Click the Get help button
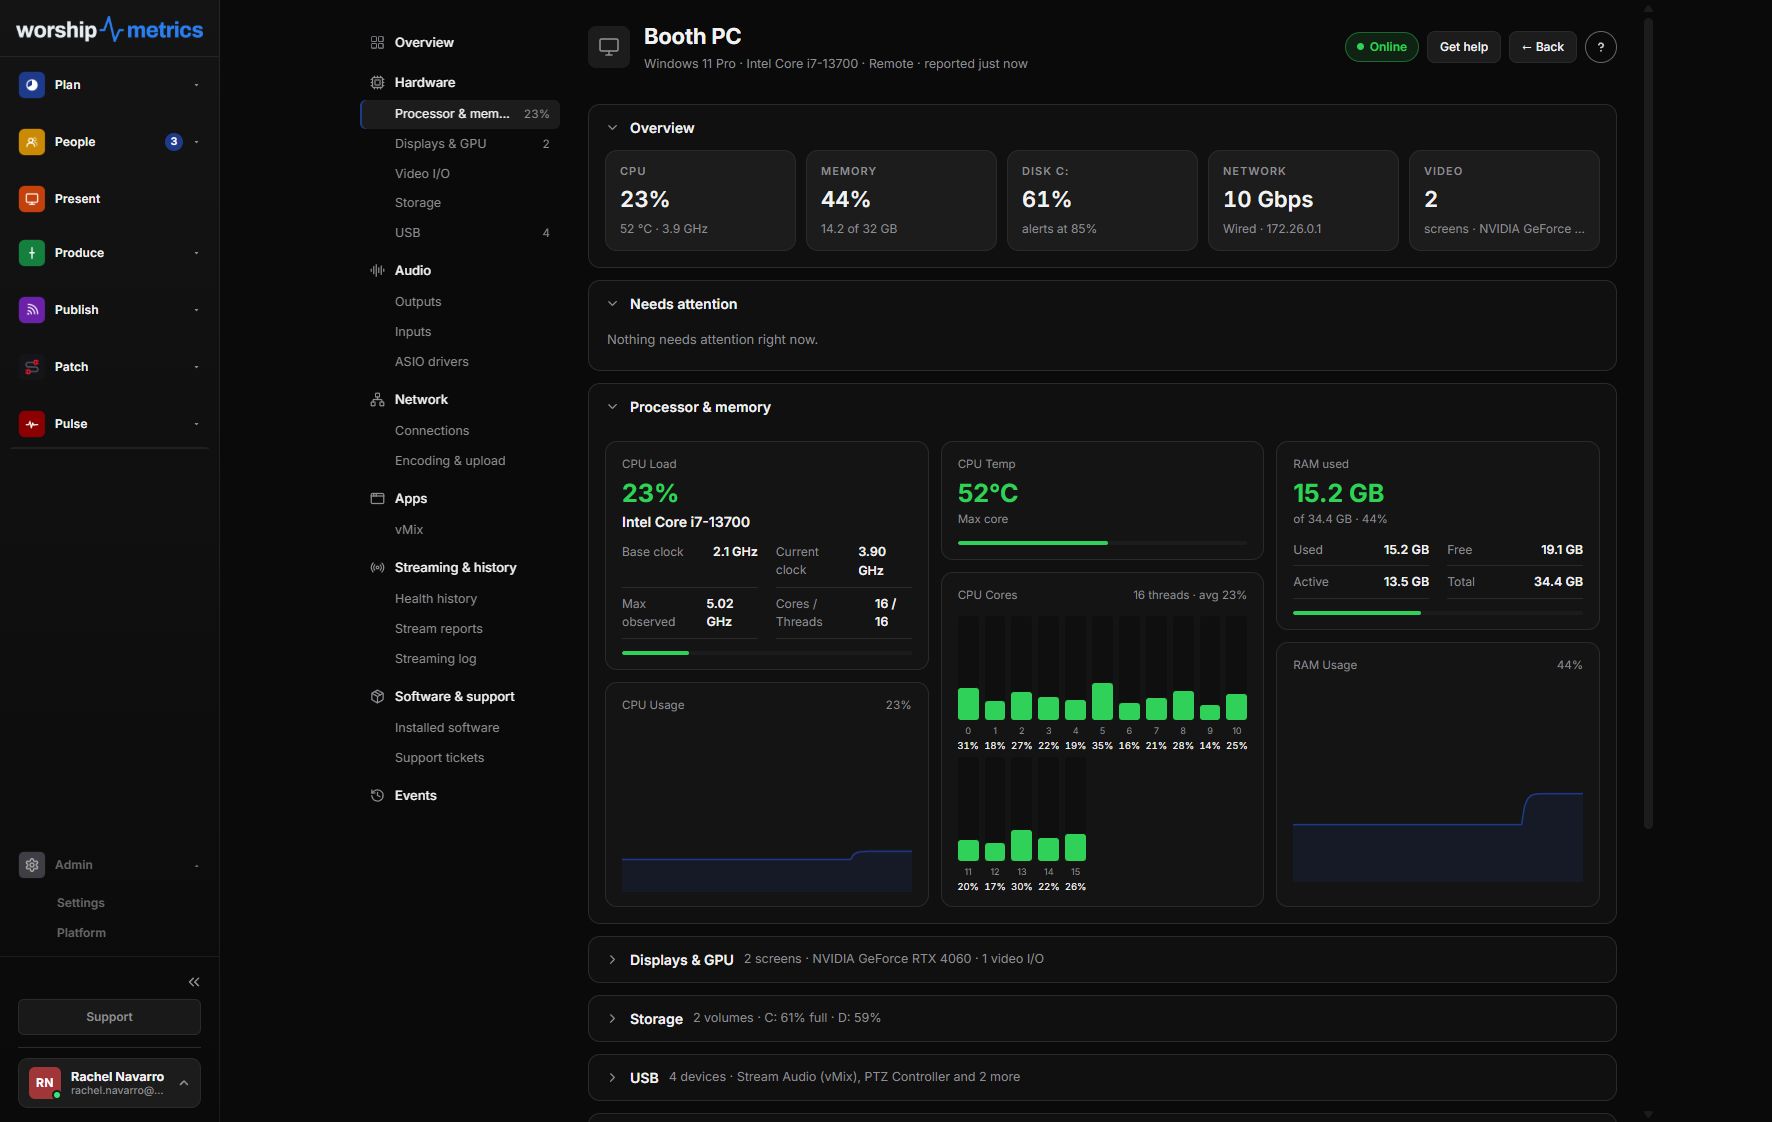Image resolution: width=1772 pixels, height=1122 pixels. point(1464,47)
